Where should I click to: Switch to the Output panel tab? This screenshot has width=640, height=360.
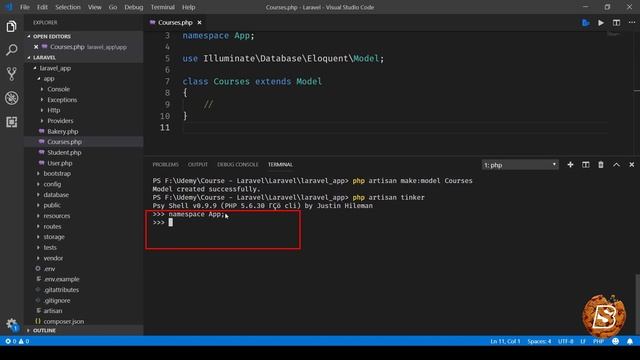(x=198, y=164)
